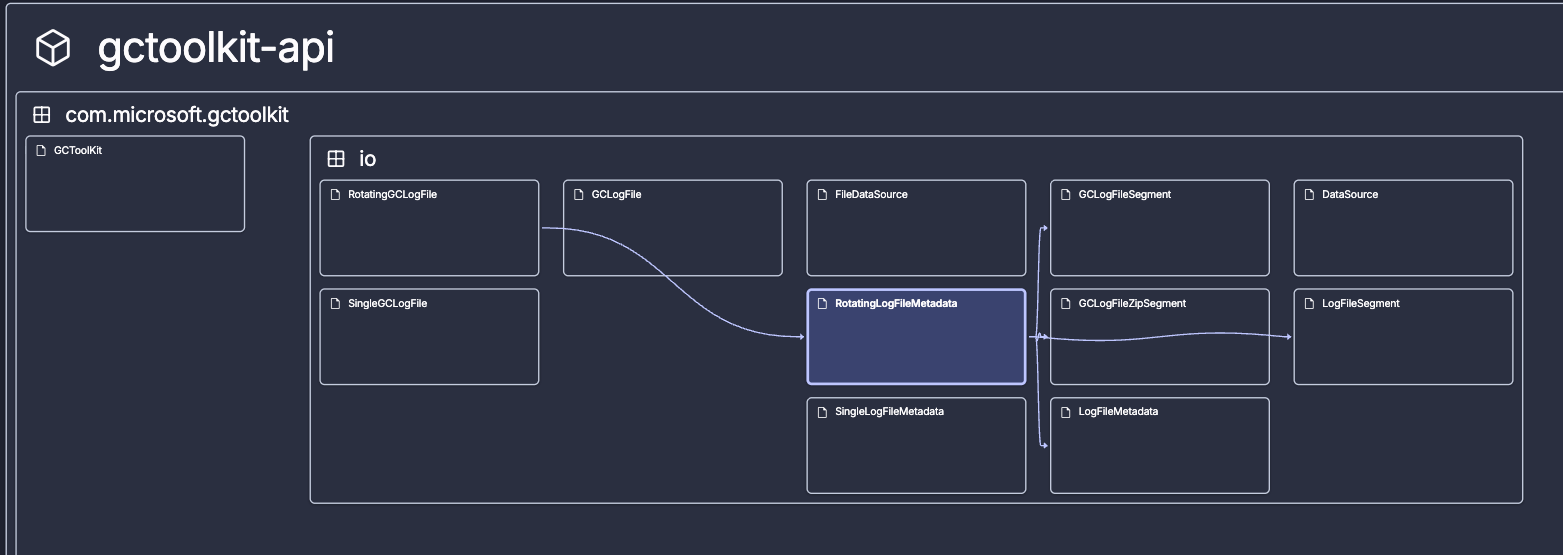Click the file icon beside RotatingGCLogFile

[x=335, y=194]
